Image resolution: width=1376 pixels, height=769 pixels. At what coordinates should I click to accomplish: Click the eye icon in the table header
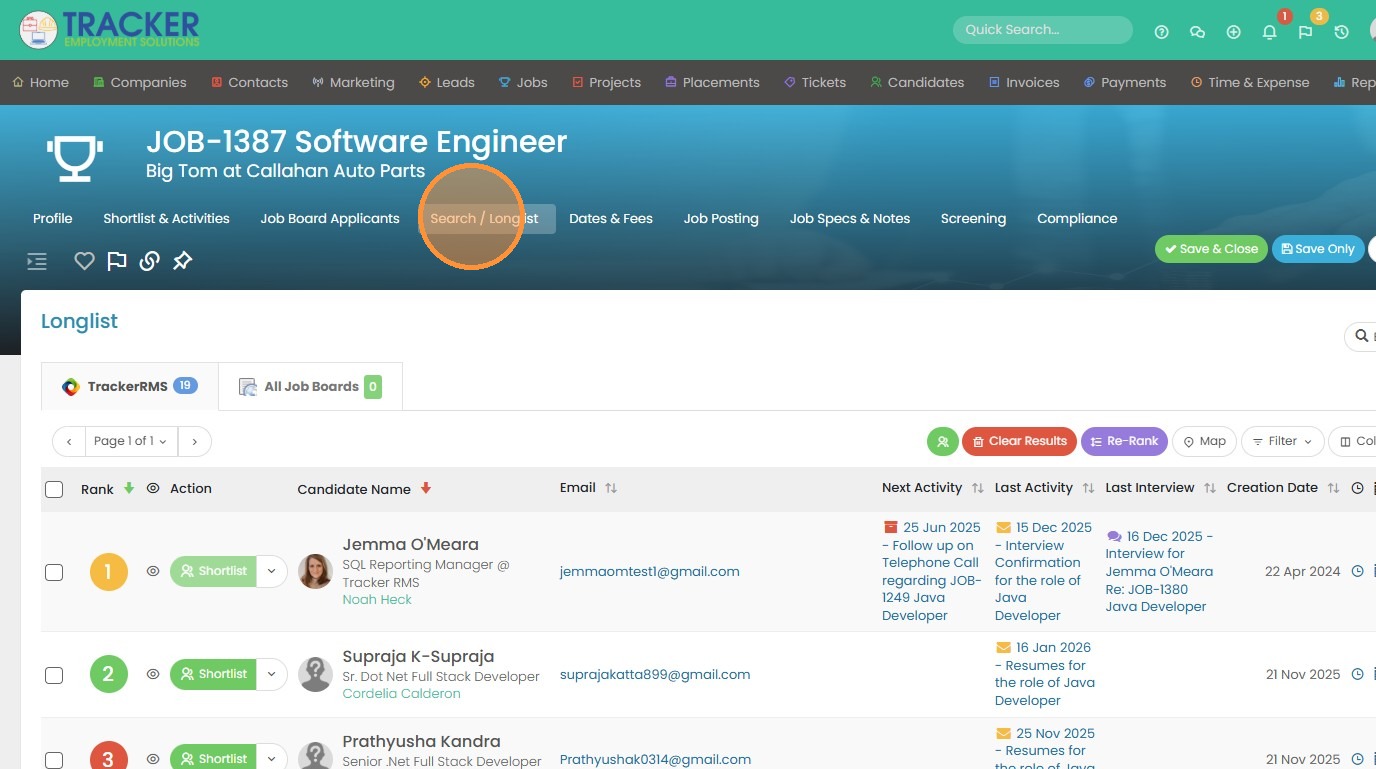tap(153, 488)
